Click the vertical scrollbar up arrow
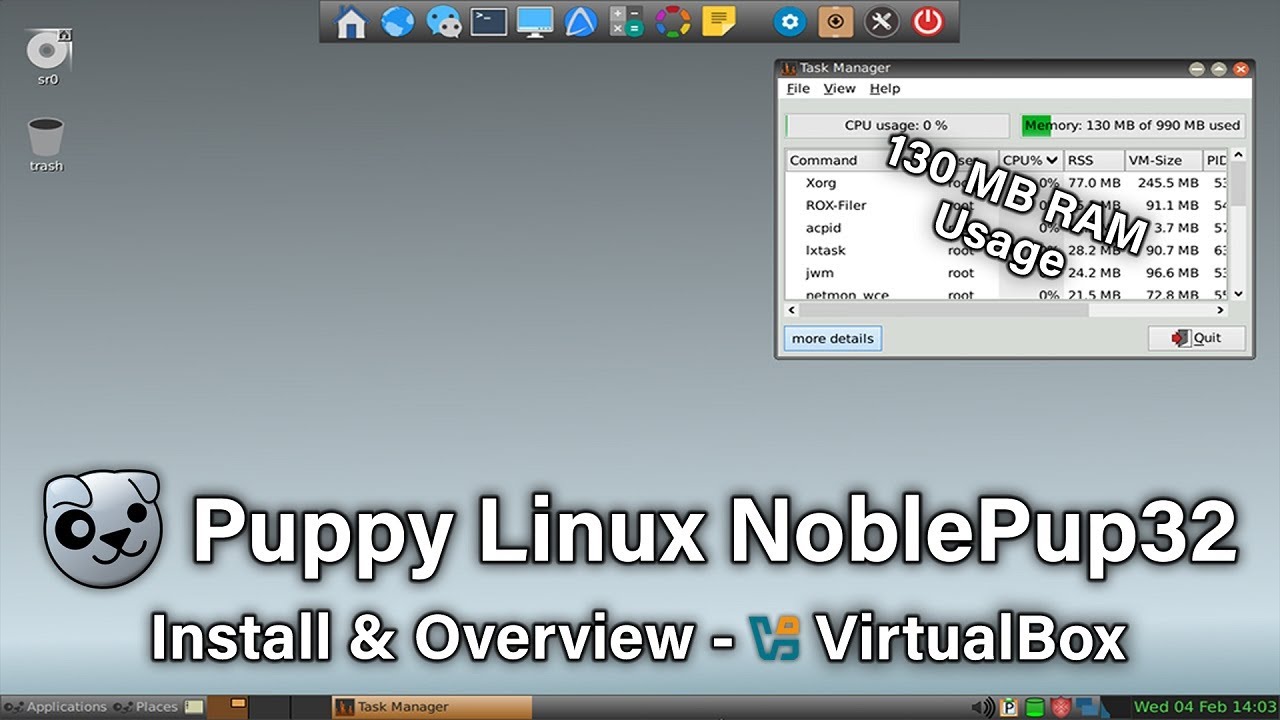 (1238, 156)
